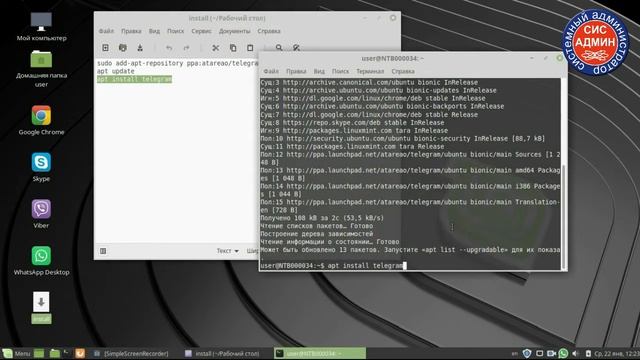Click the orange application launcher on taskbar
This screenshot has height=360, width=640.
(x=80, y=353)
